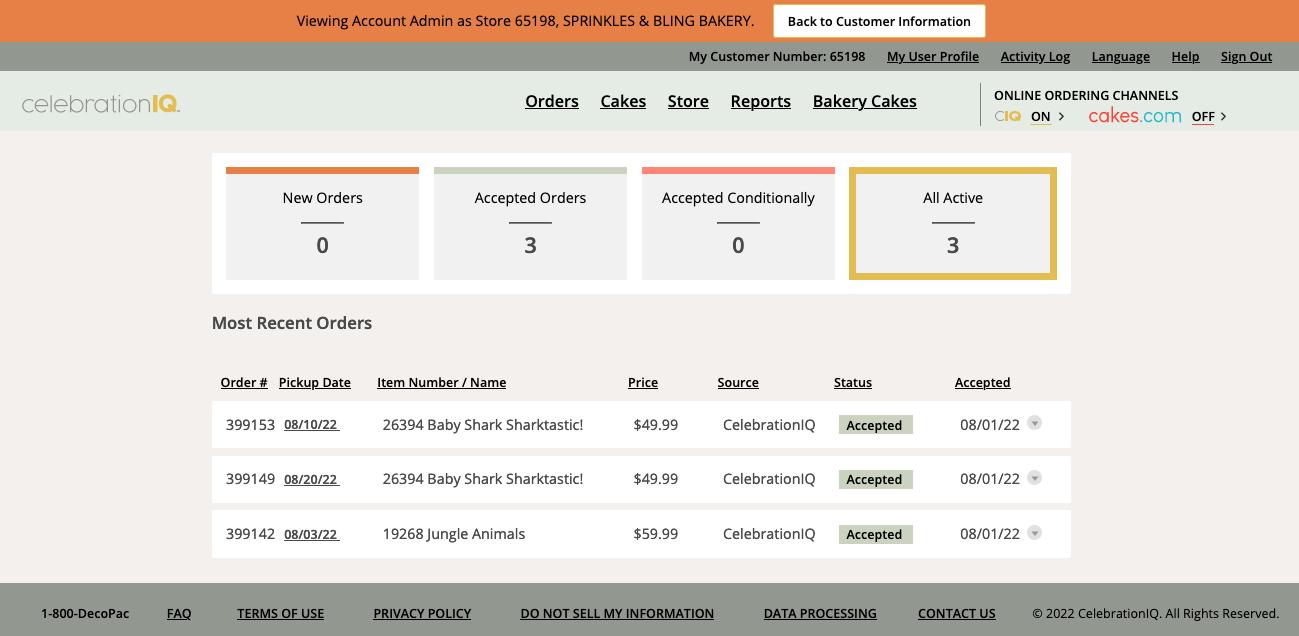
Task: Open the Activity Log link
Action: pyautogui.click(x=1035, y=56)
